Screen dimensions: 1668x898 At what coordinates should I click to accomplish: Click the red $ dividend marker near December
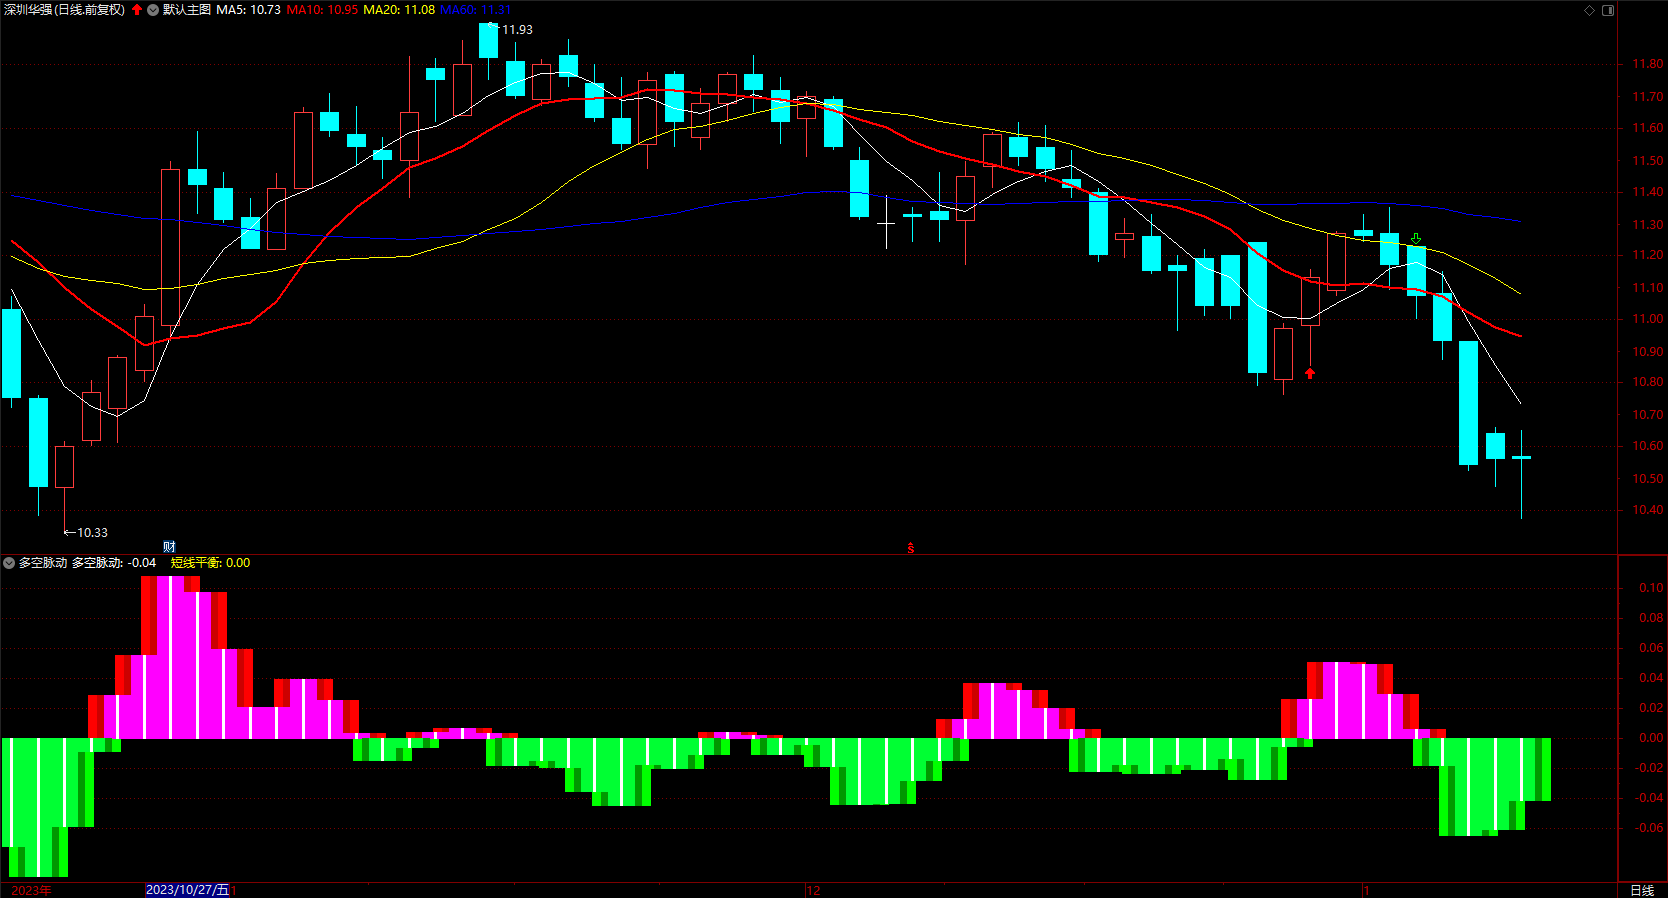tap(910, 548)
